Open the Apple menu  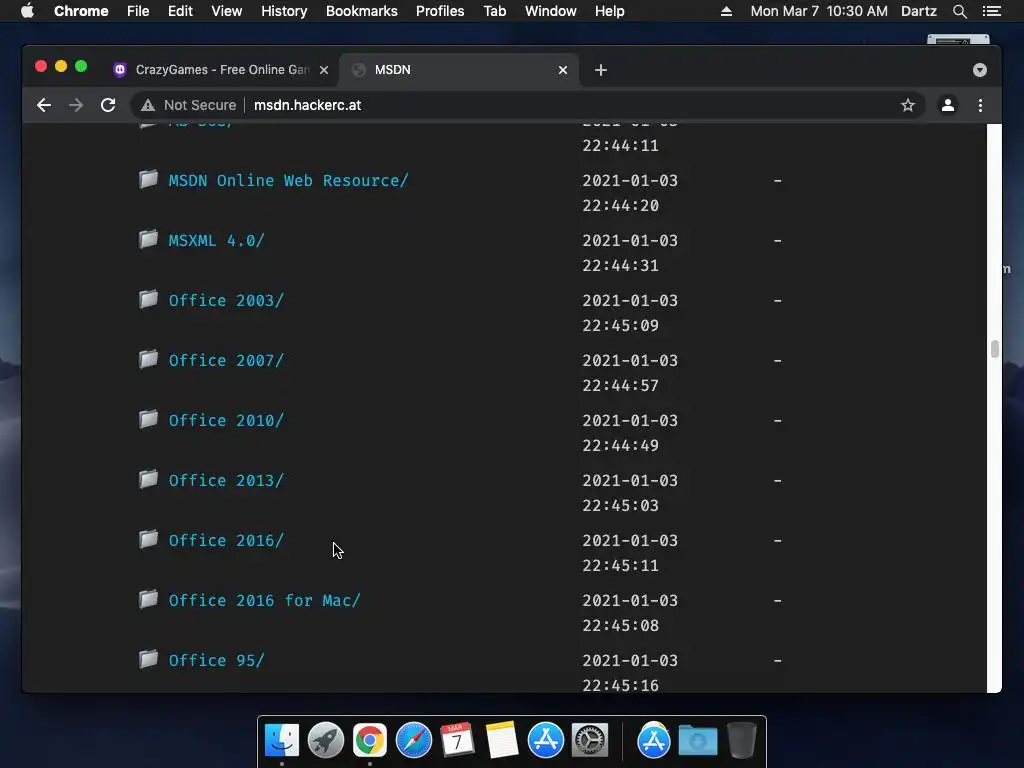[x=27, y=11]
